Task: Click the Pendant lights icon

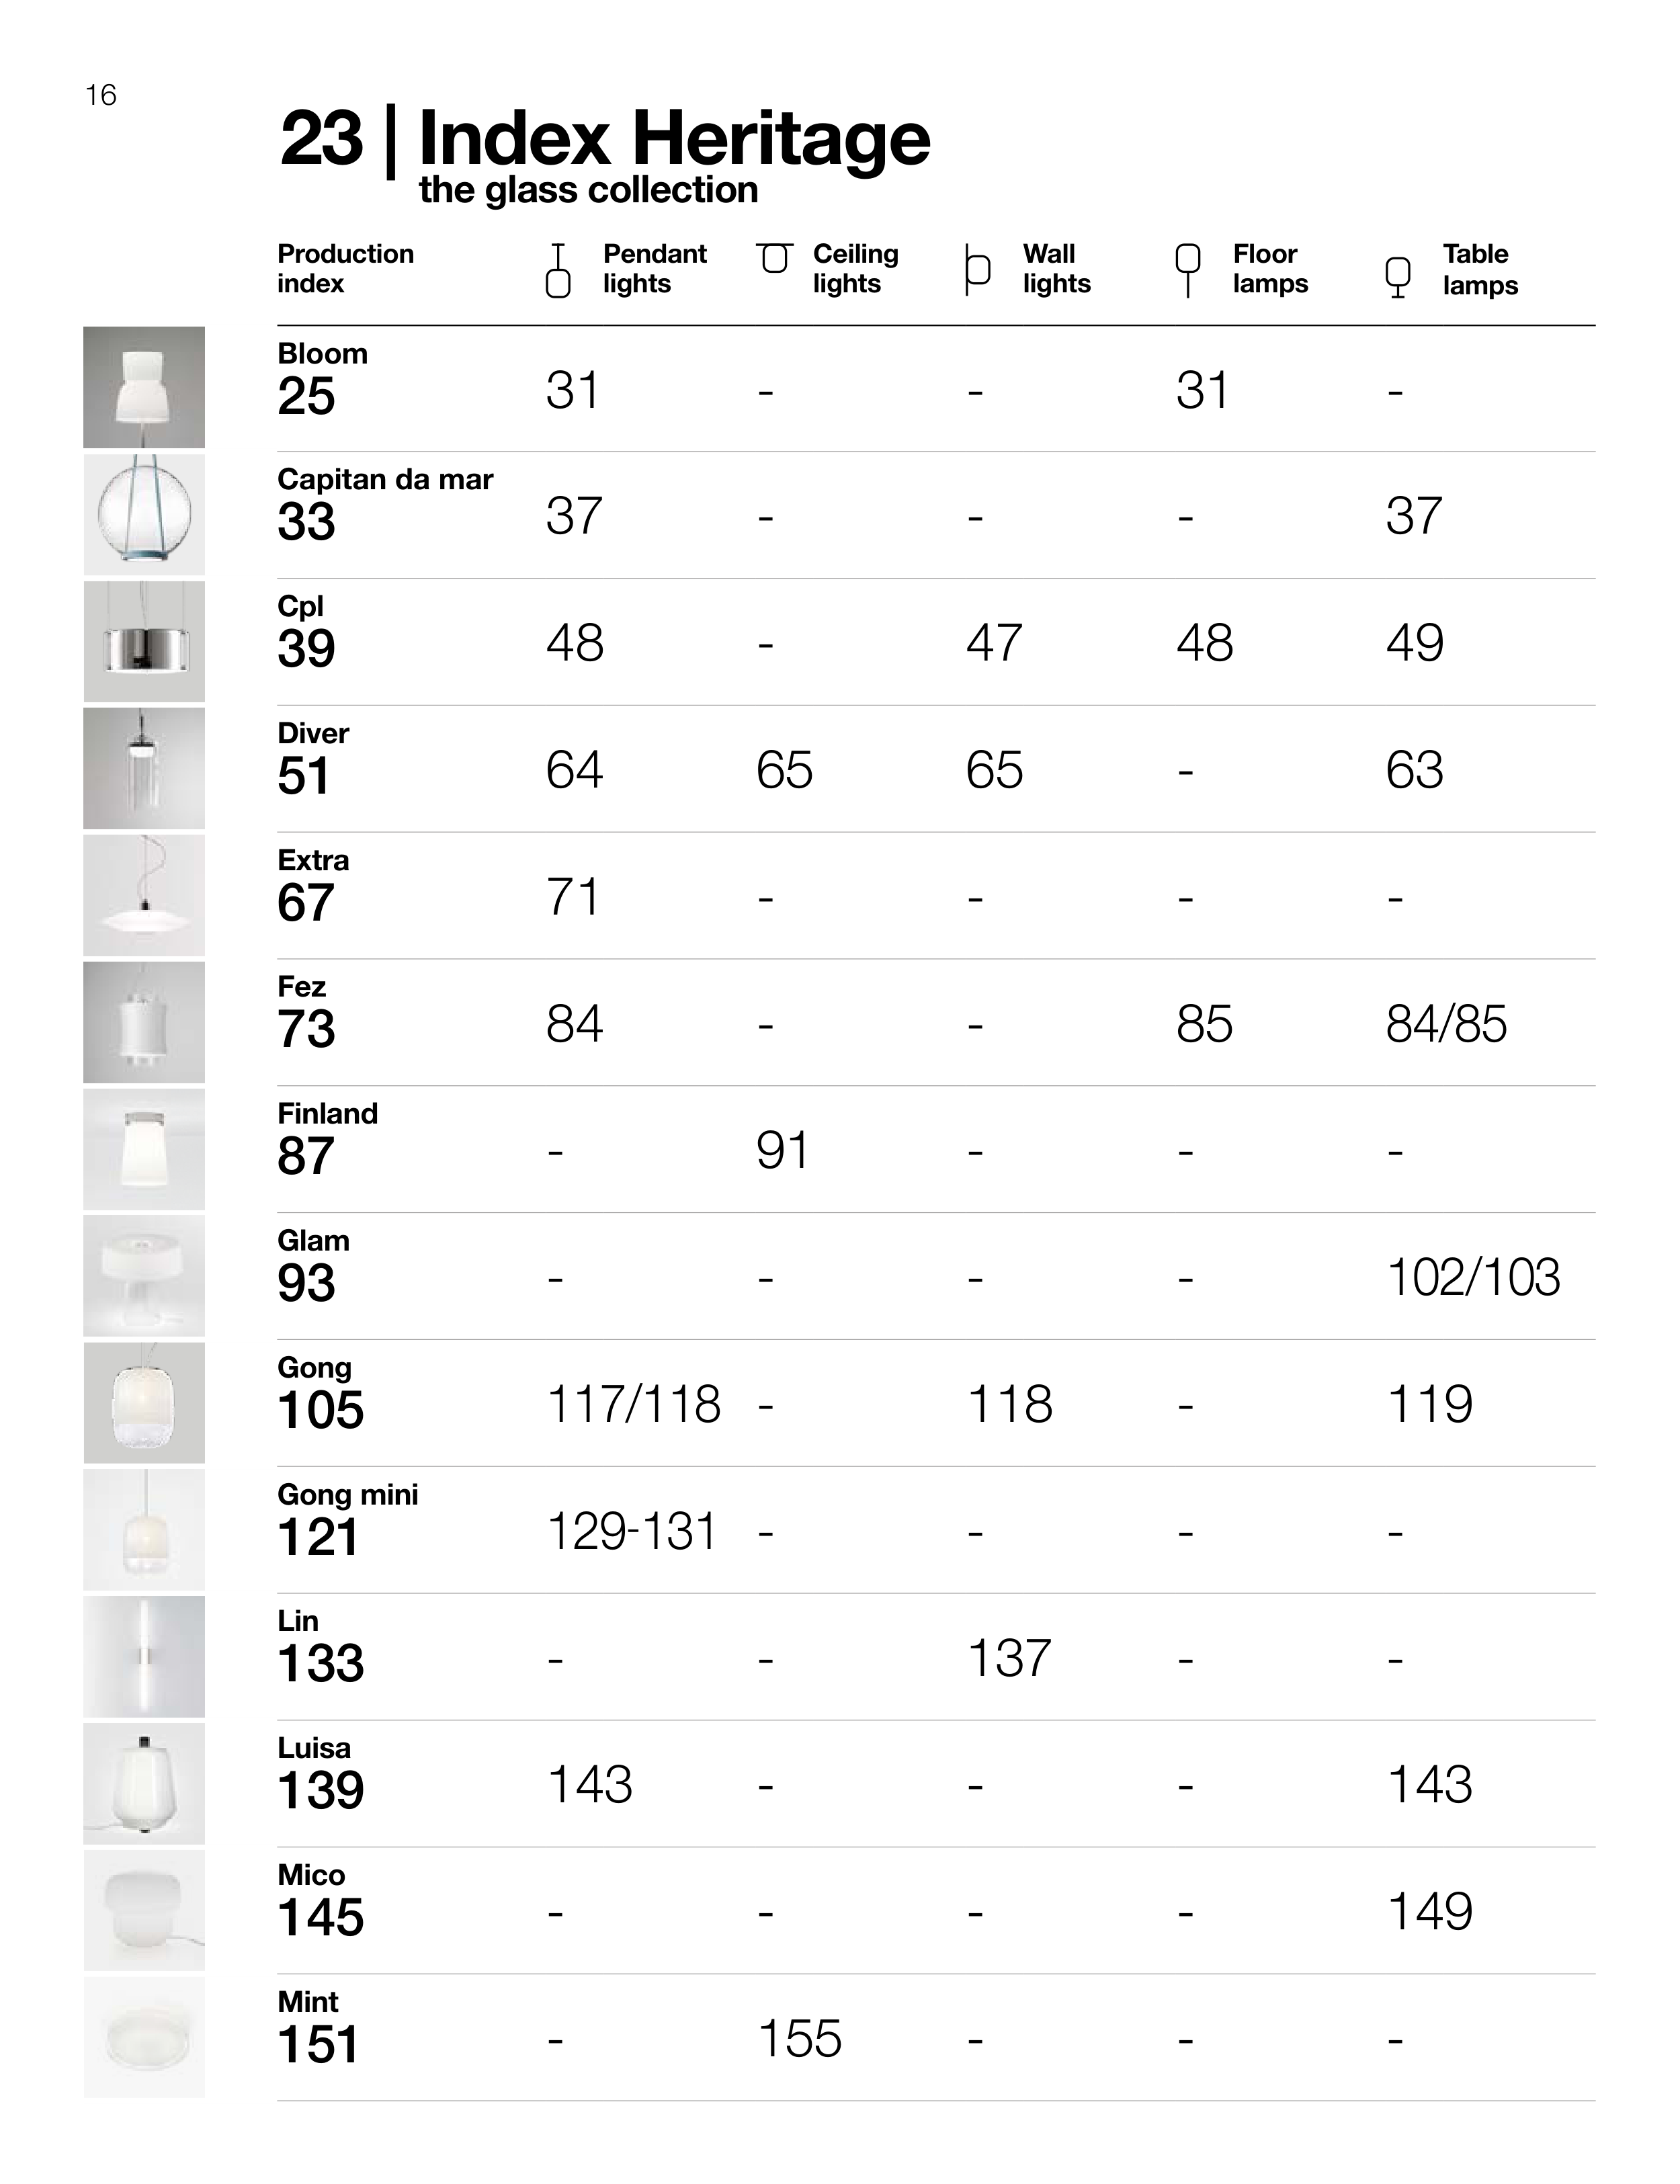Action: click(x=558, y=270)
